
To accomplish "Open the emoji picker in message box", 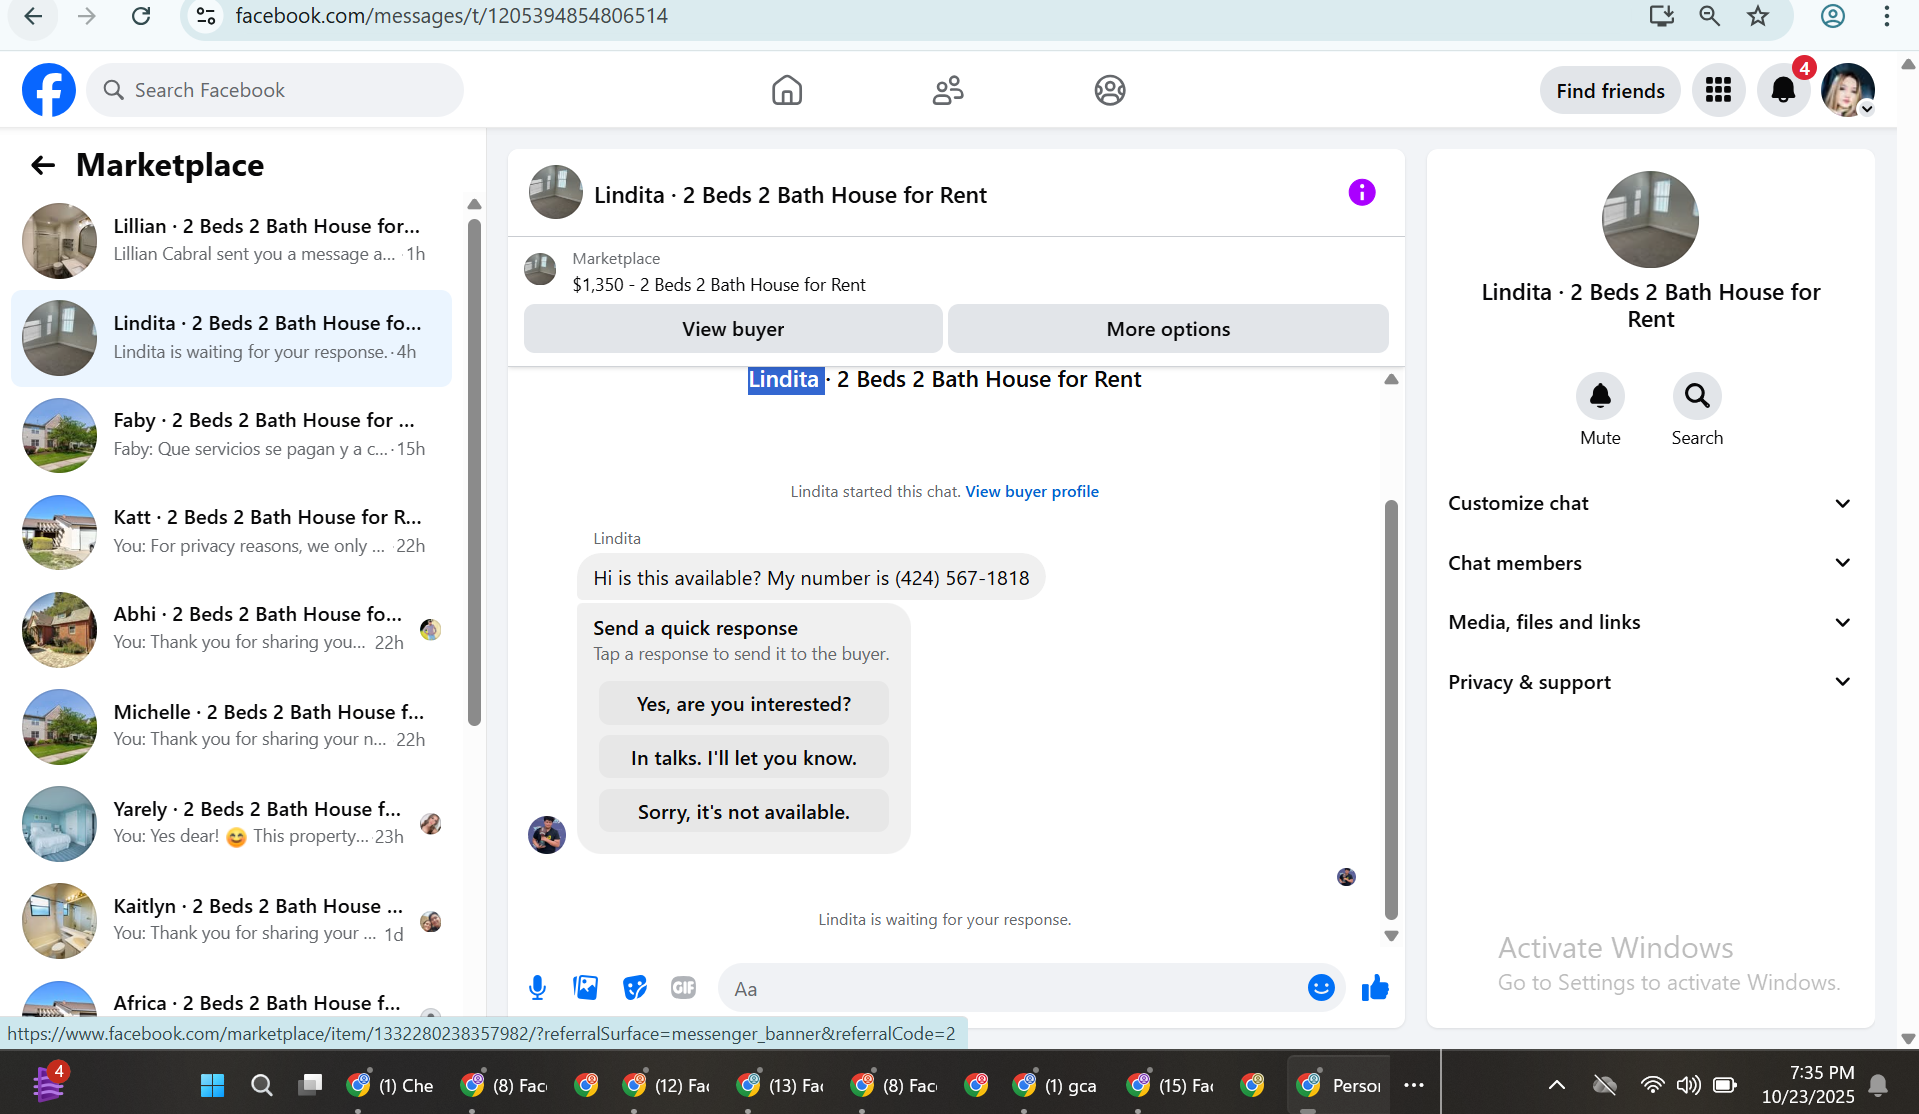I will tap(1321, 988).
